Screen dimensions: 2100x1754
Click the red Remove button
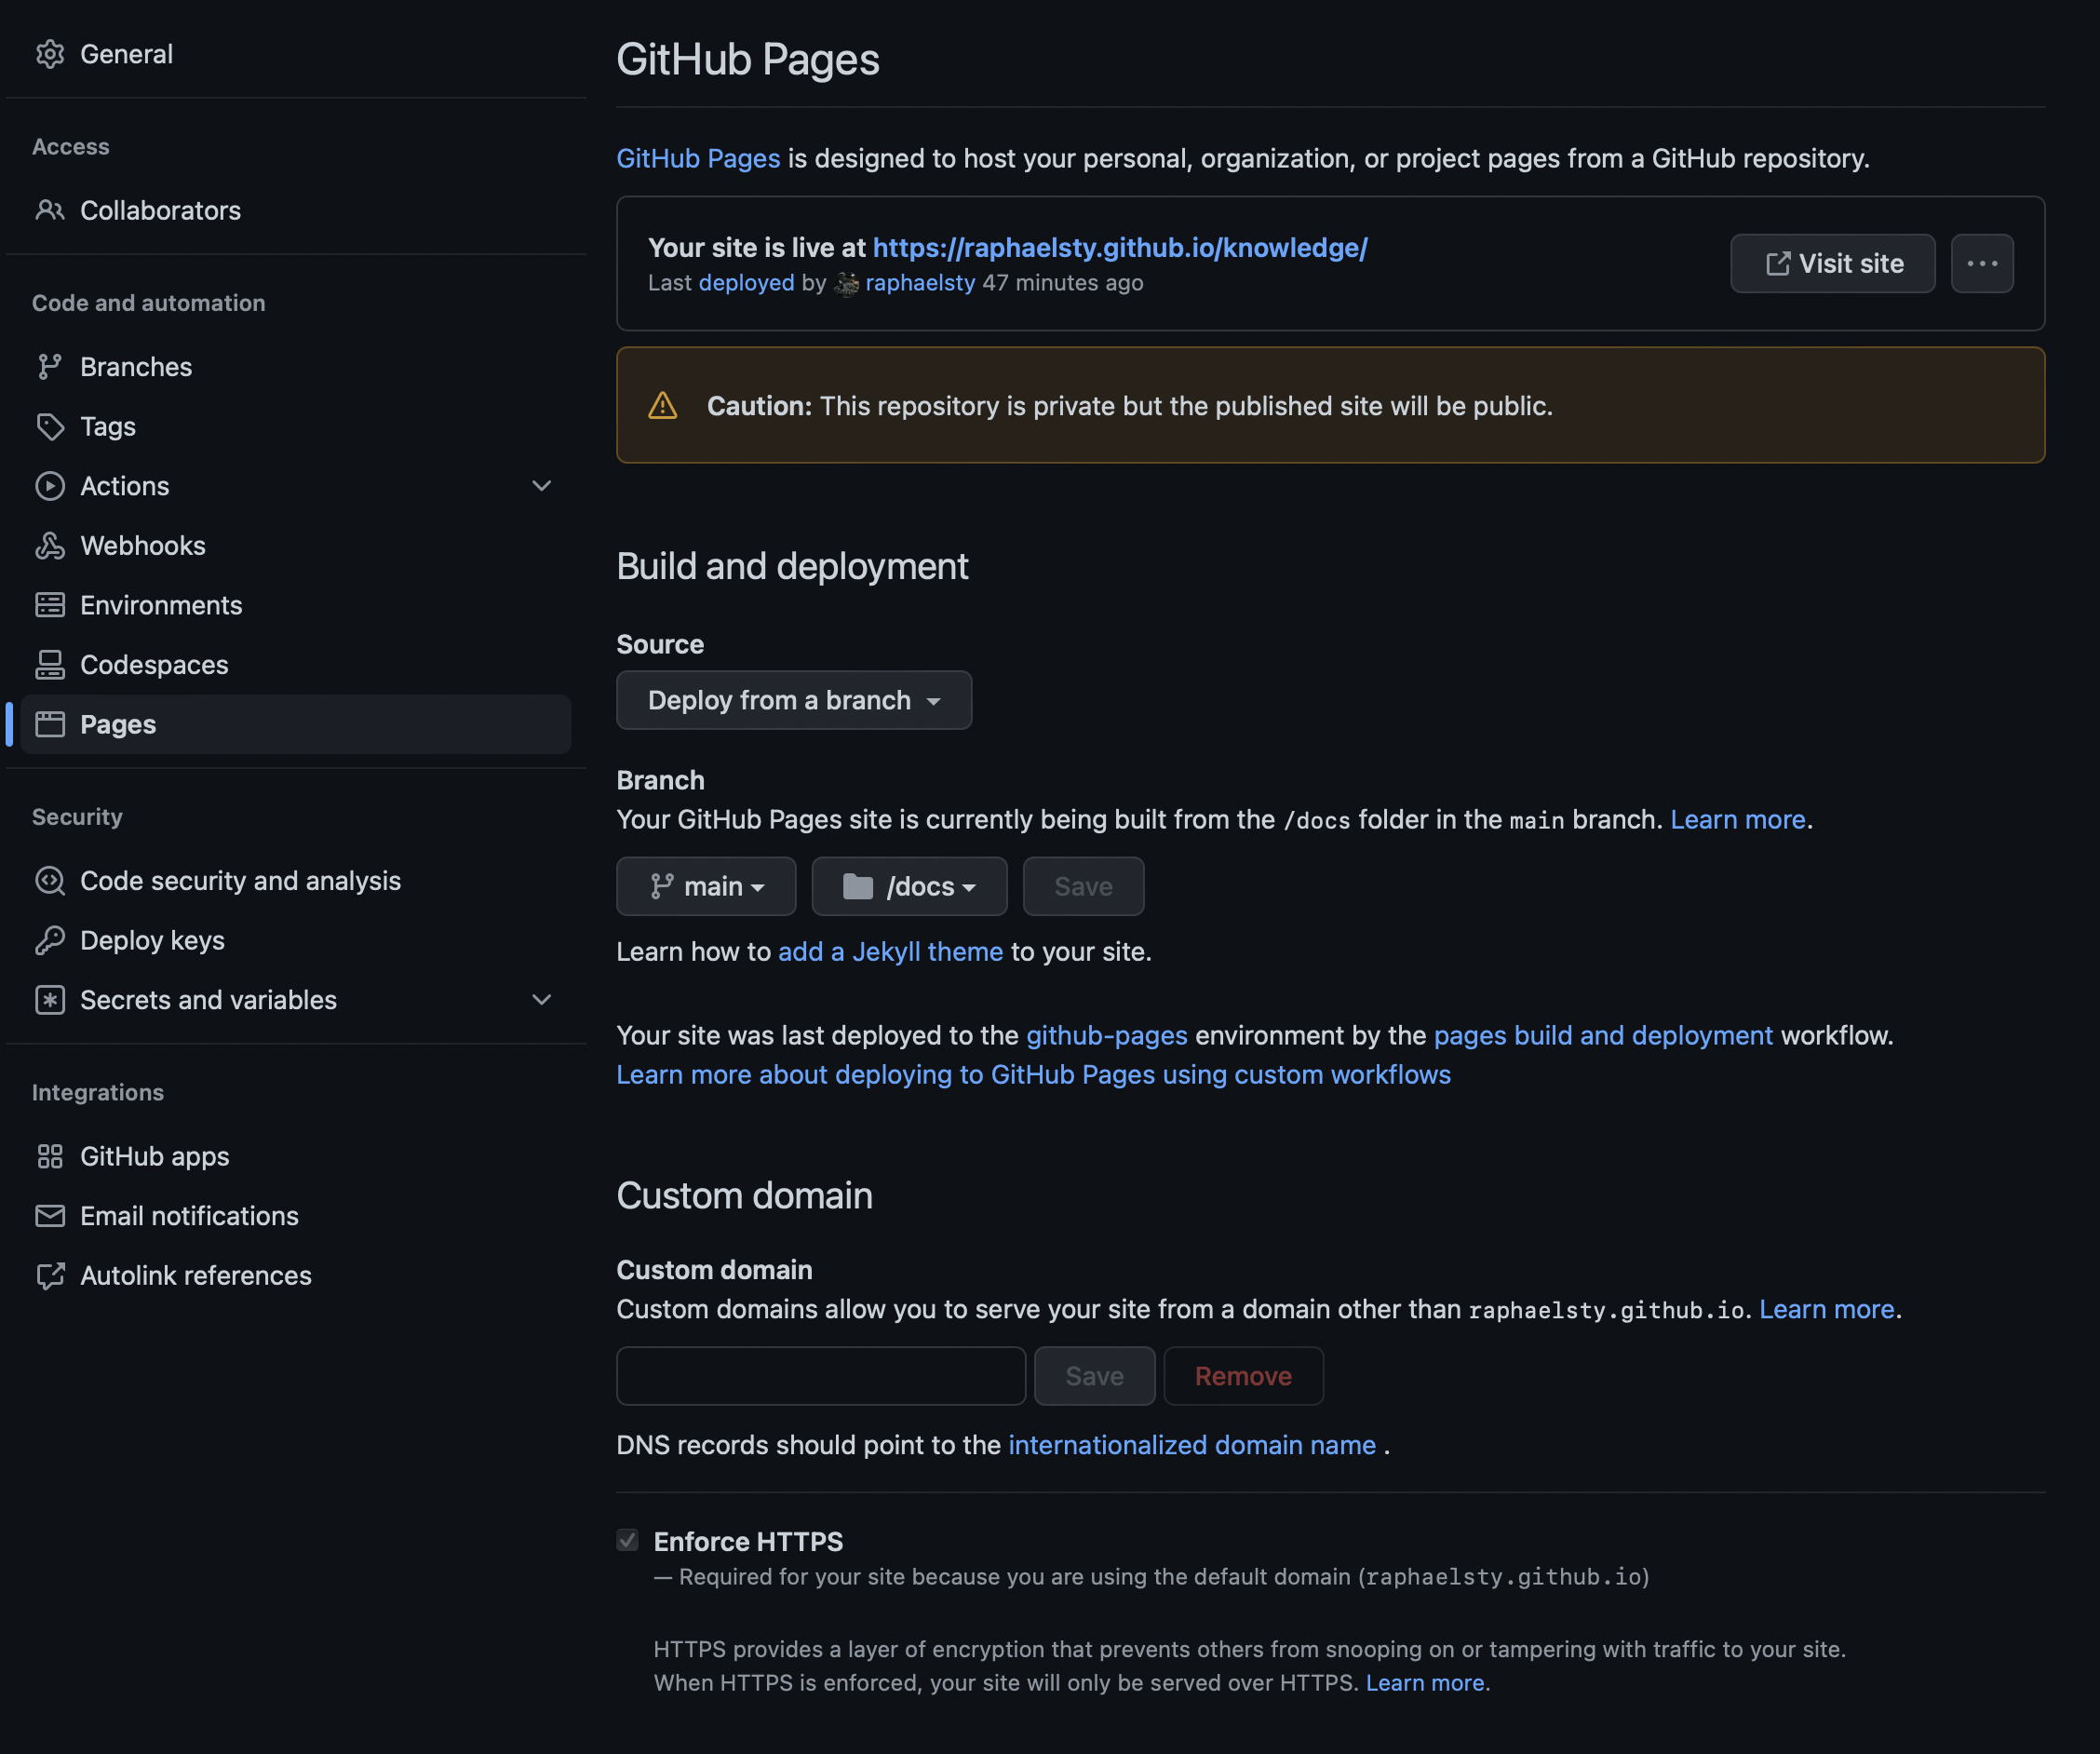1242,1376
